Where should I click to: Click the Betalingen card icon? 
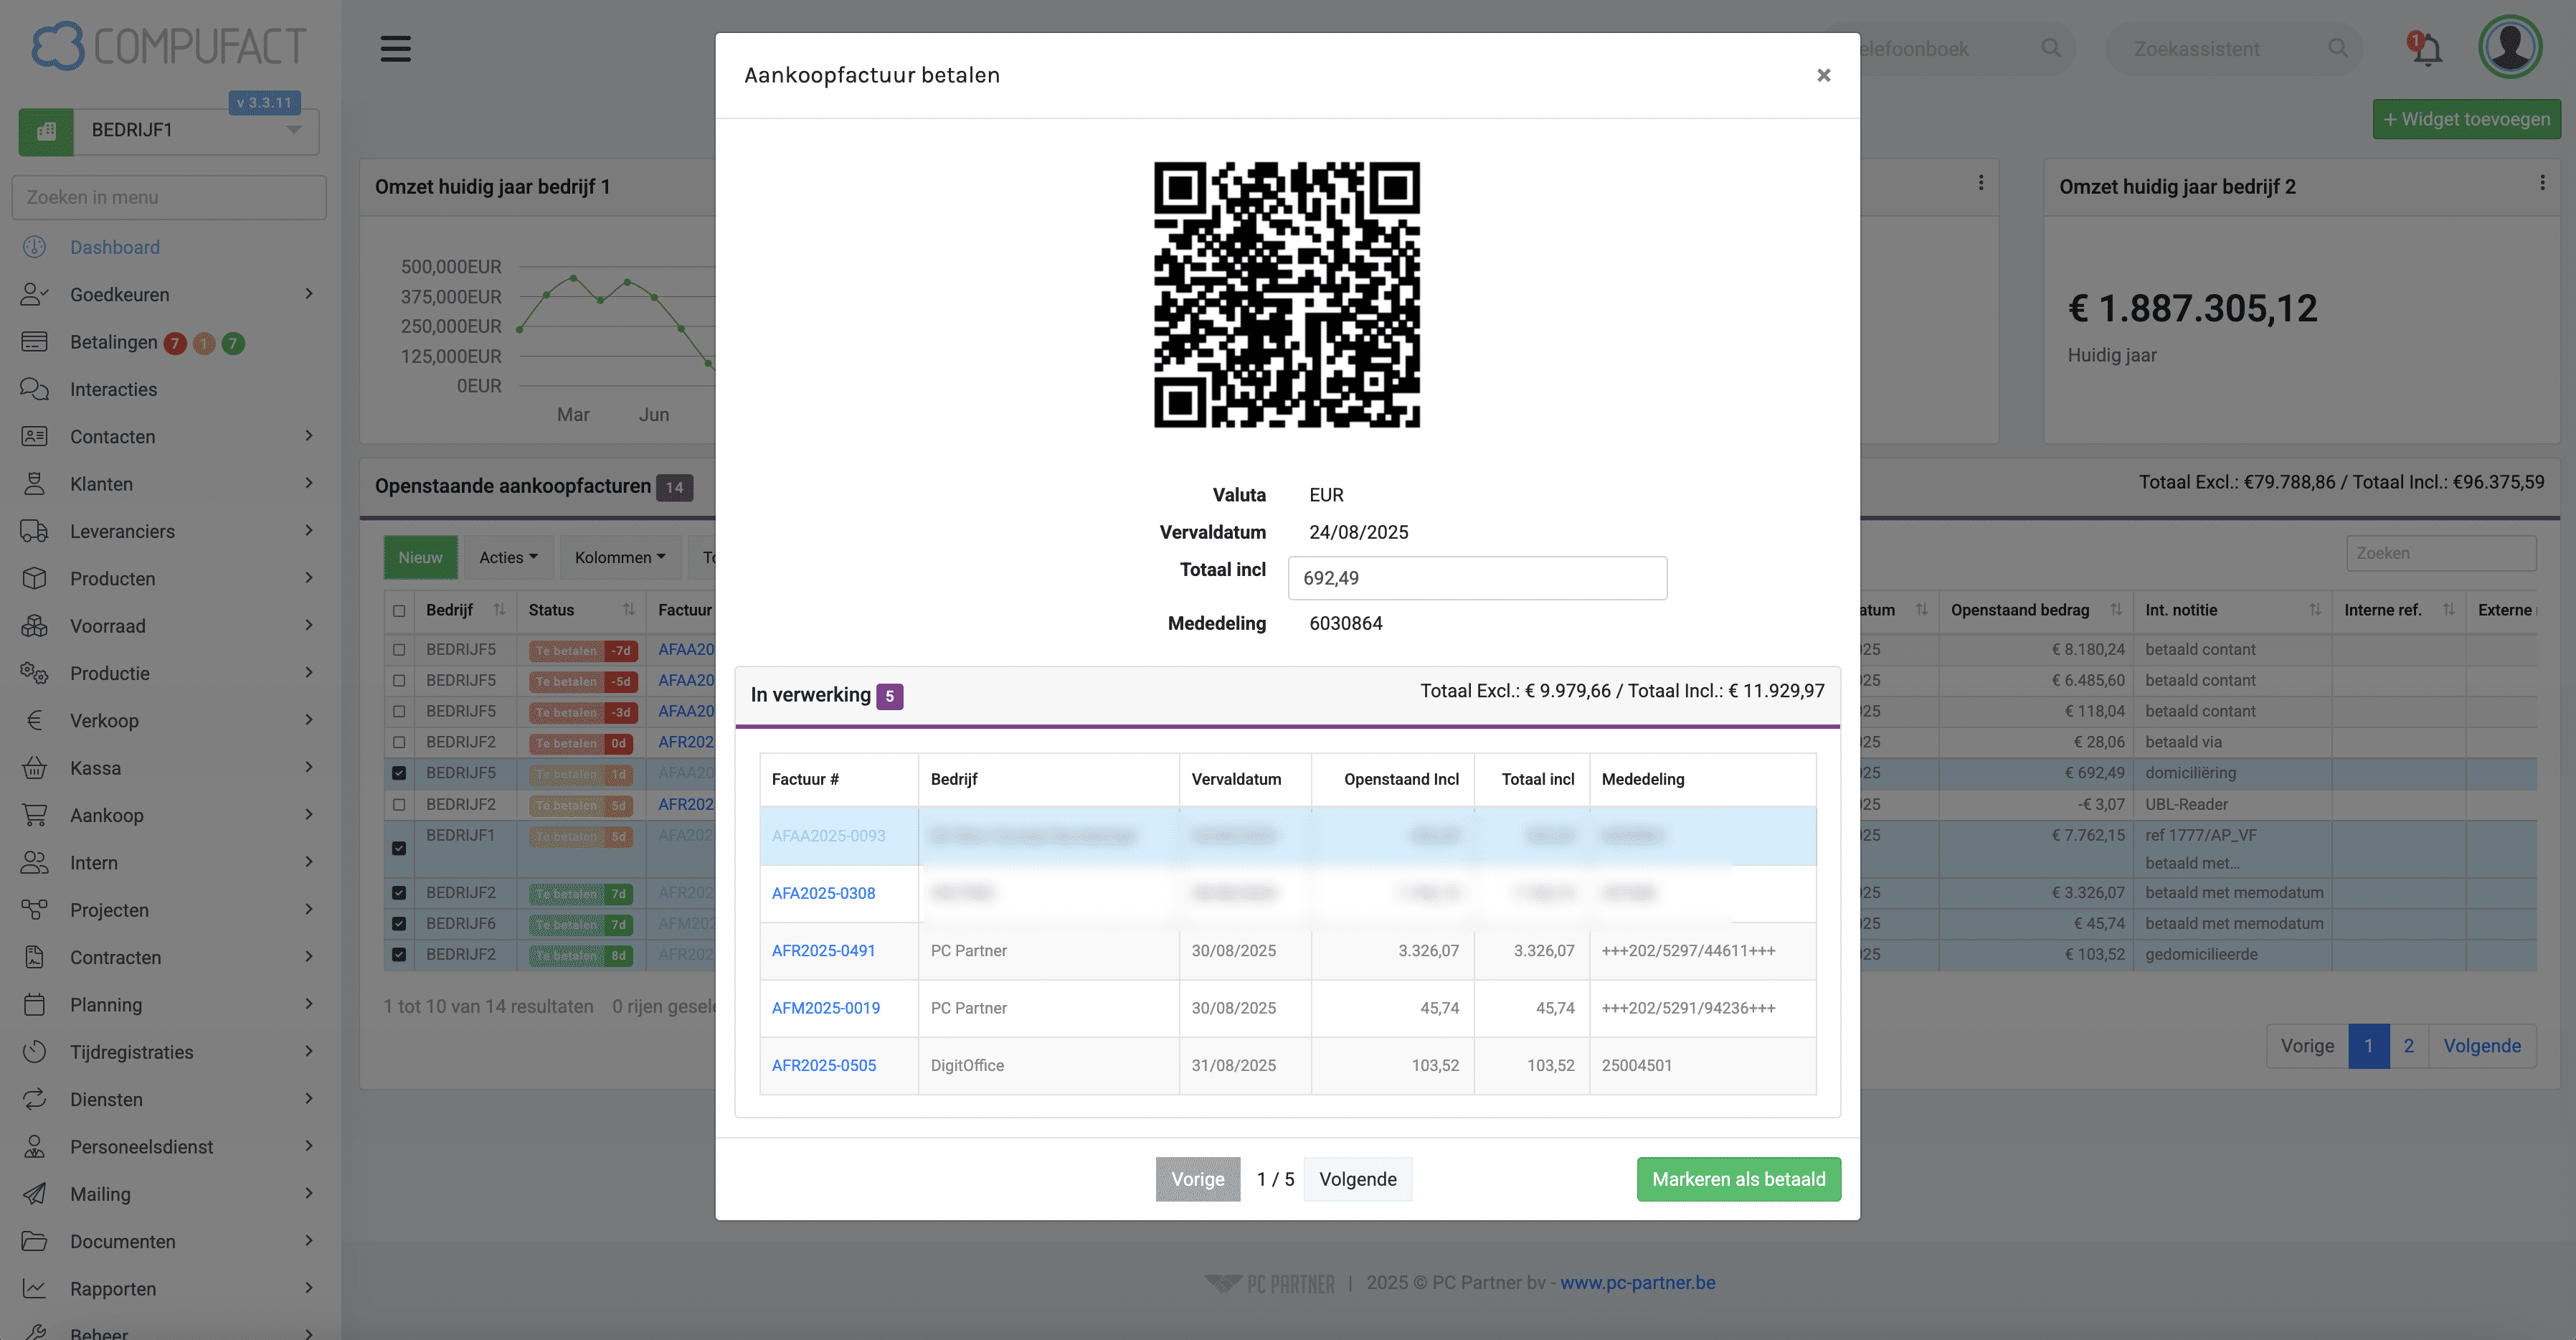pos(34,342)
